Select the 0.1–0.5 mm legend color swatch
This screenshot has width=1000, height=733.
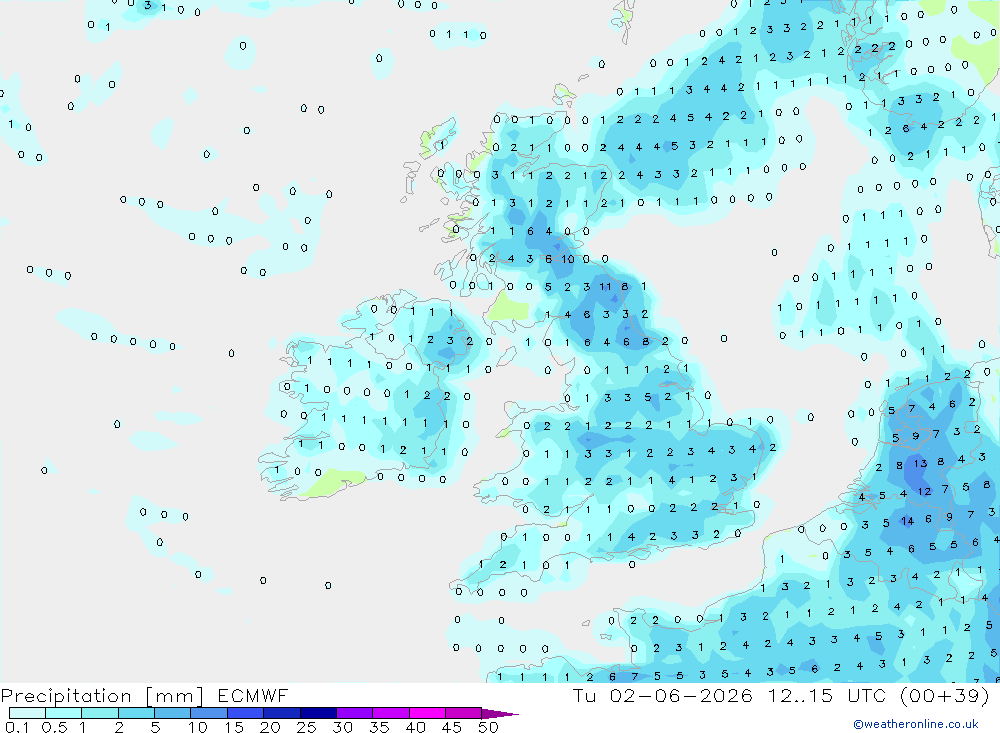click(x=27, y=713)
